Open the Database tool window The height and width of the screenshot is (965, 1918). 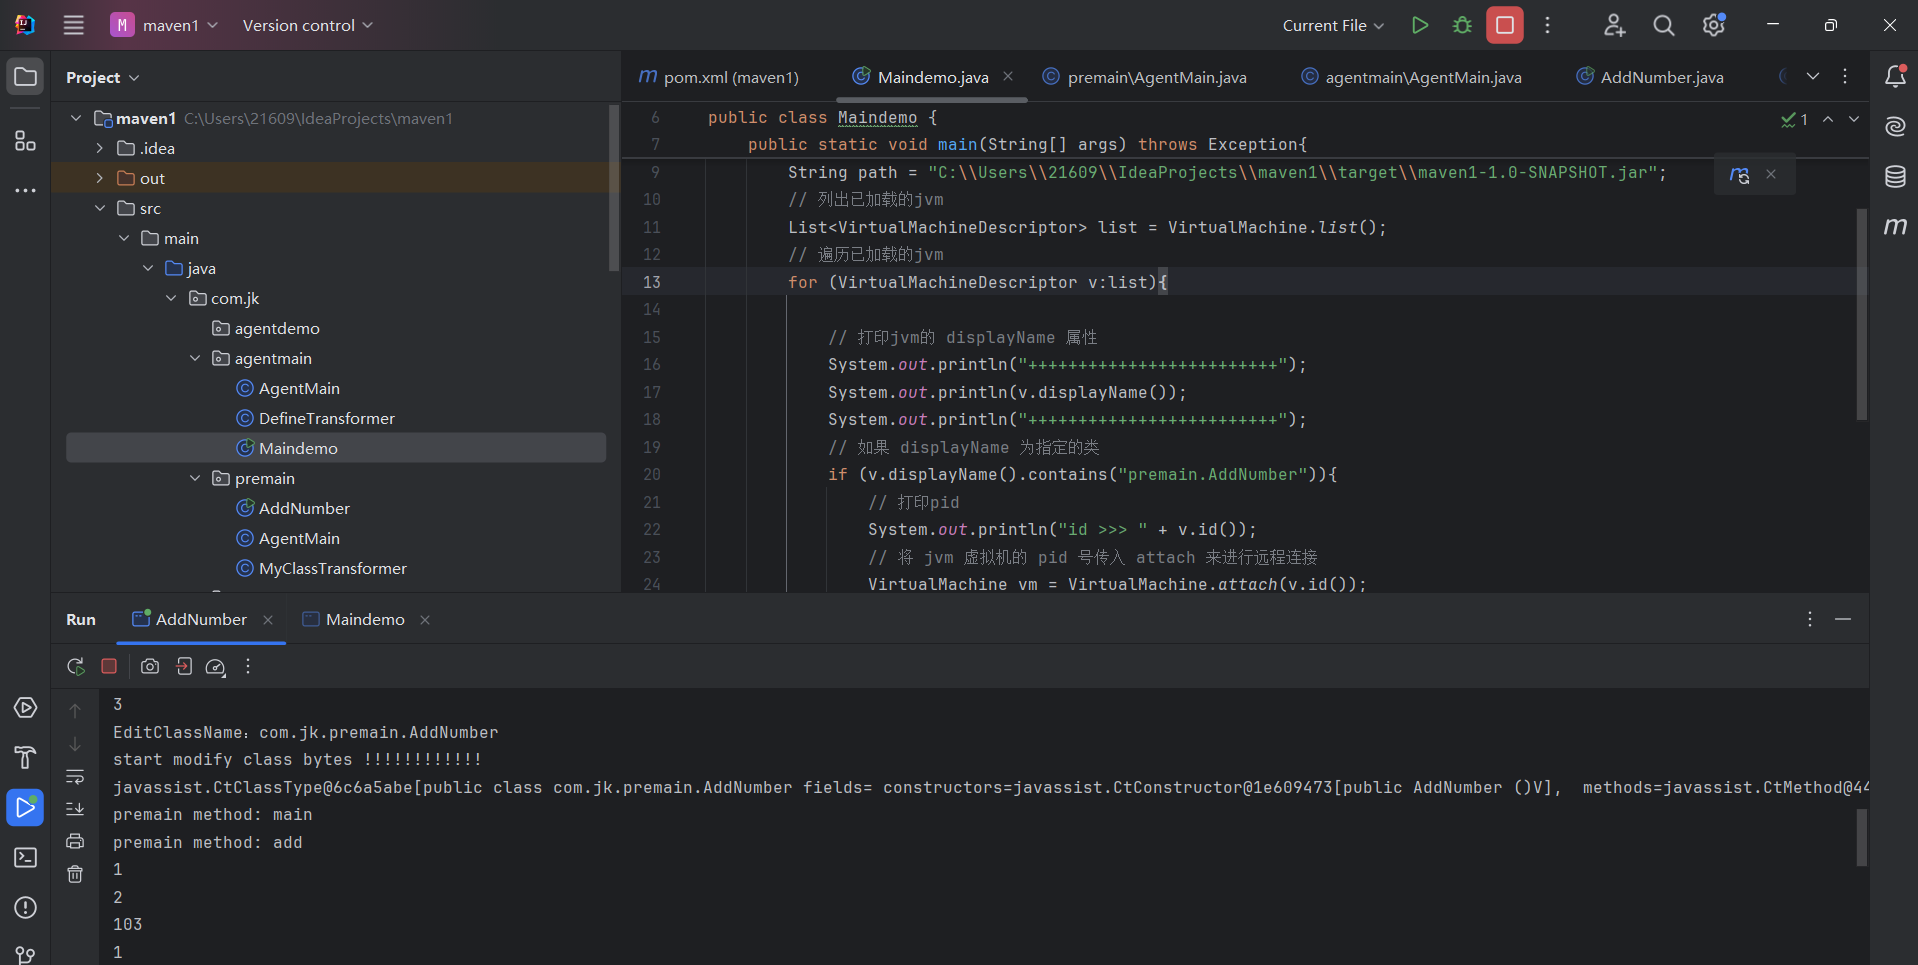coord(1895,177)
